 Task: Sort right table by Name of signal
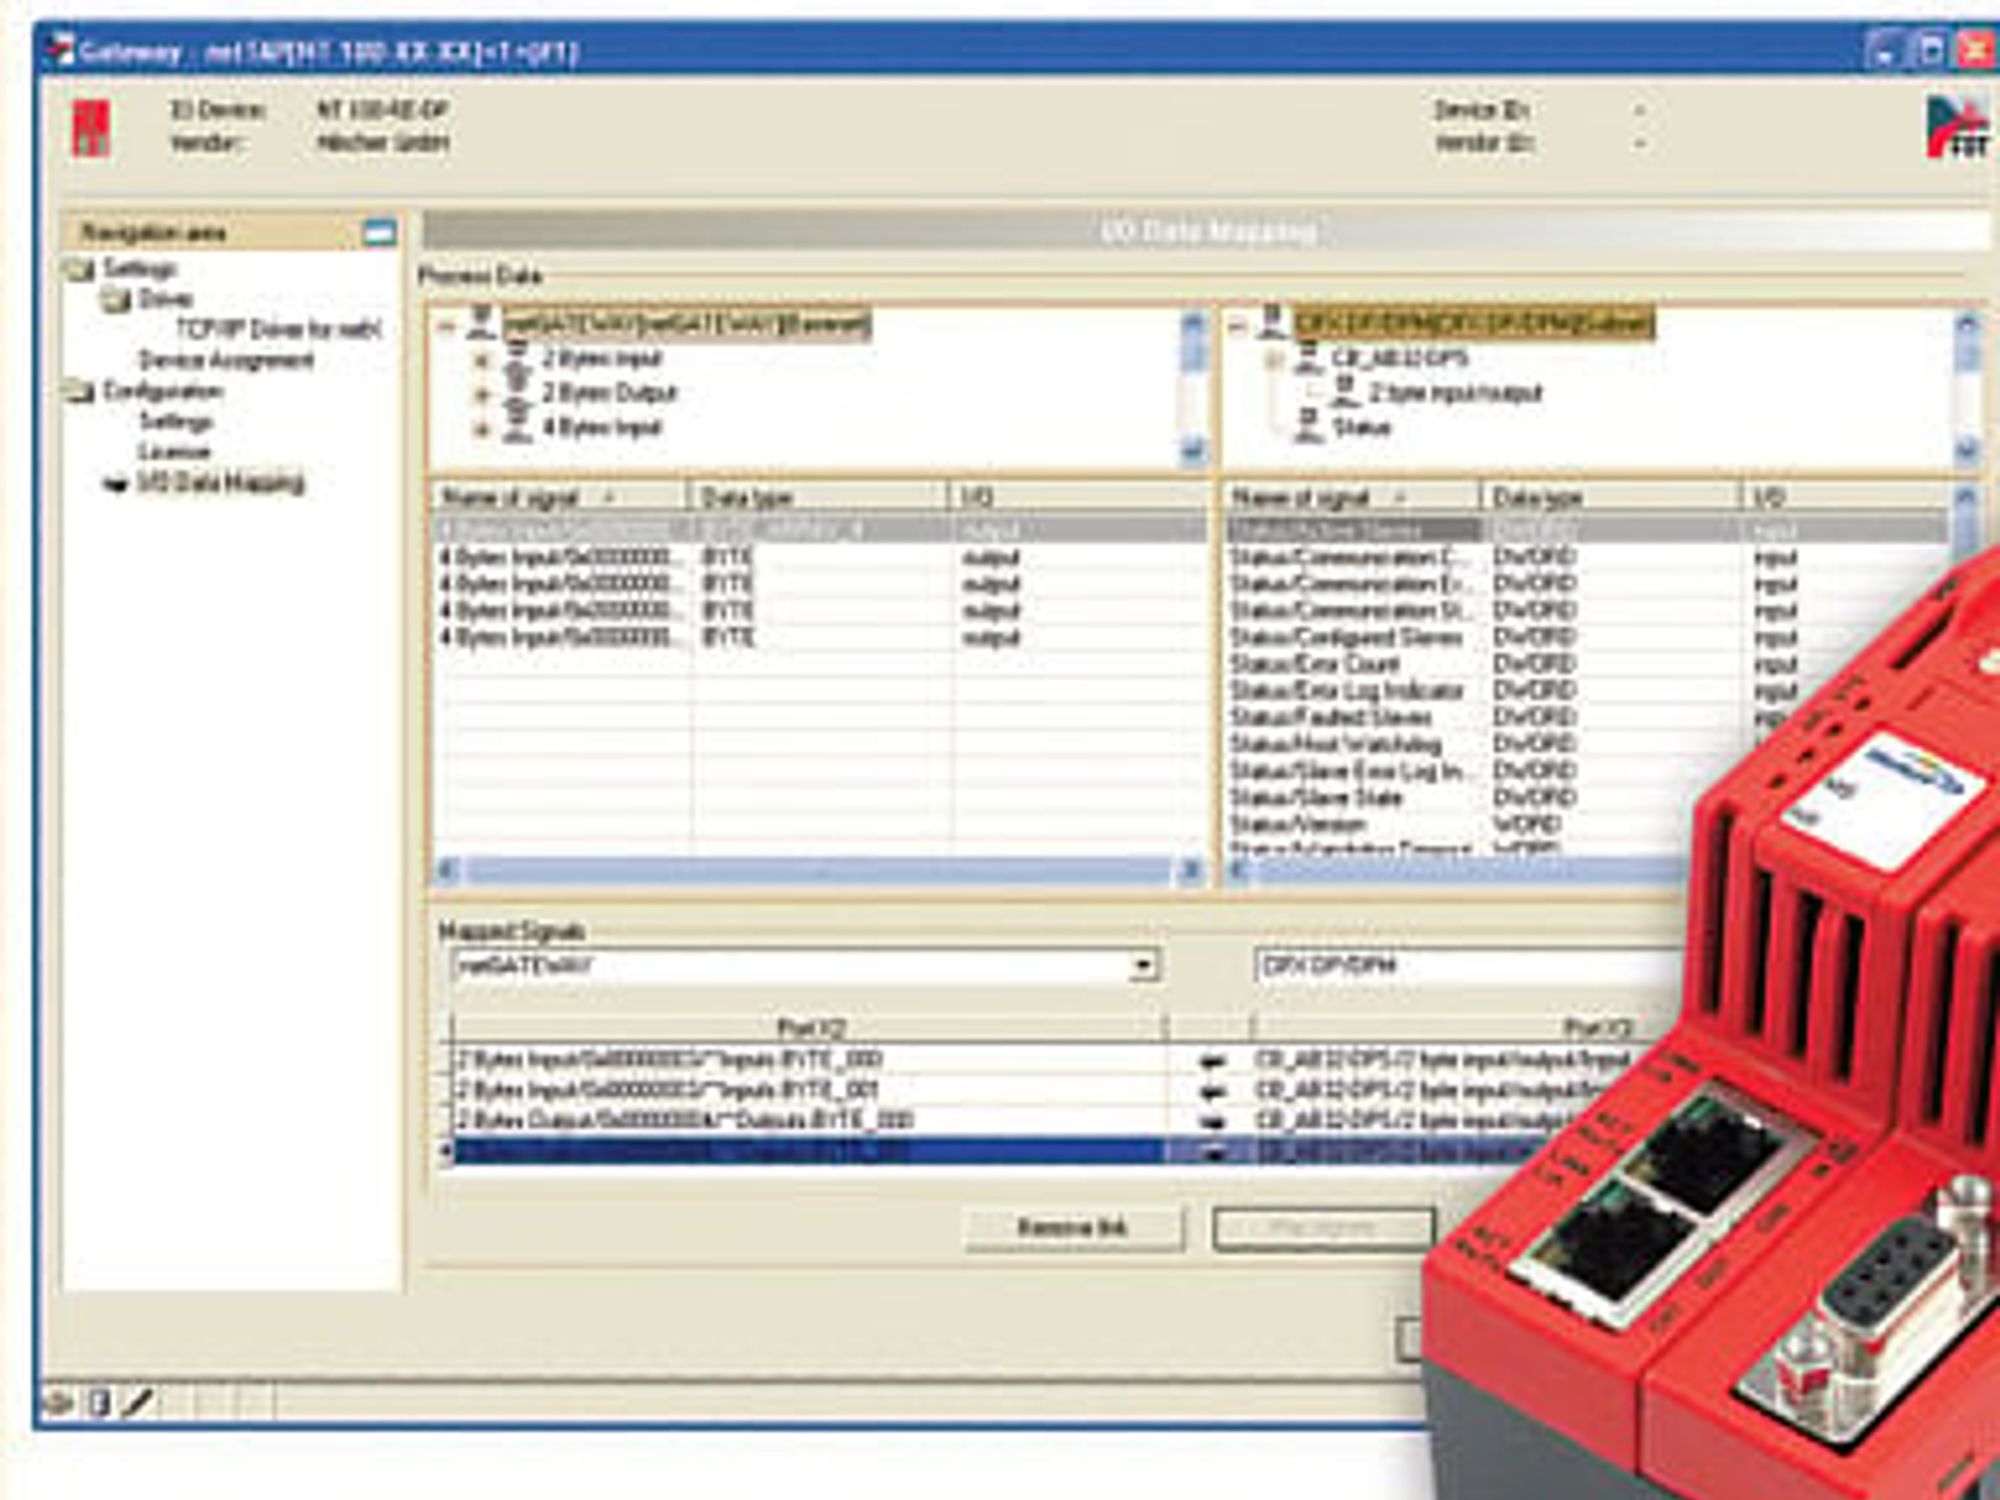(x=1353, y=497)
